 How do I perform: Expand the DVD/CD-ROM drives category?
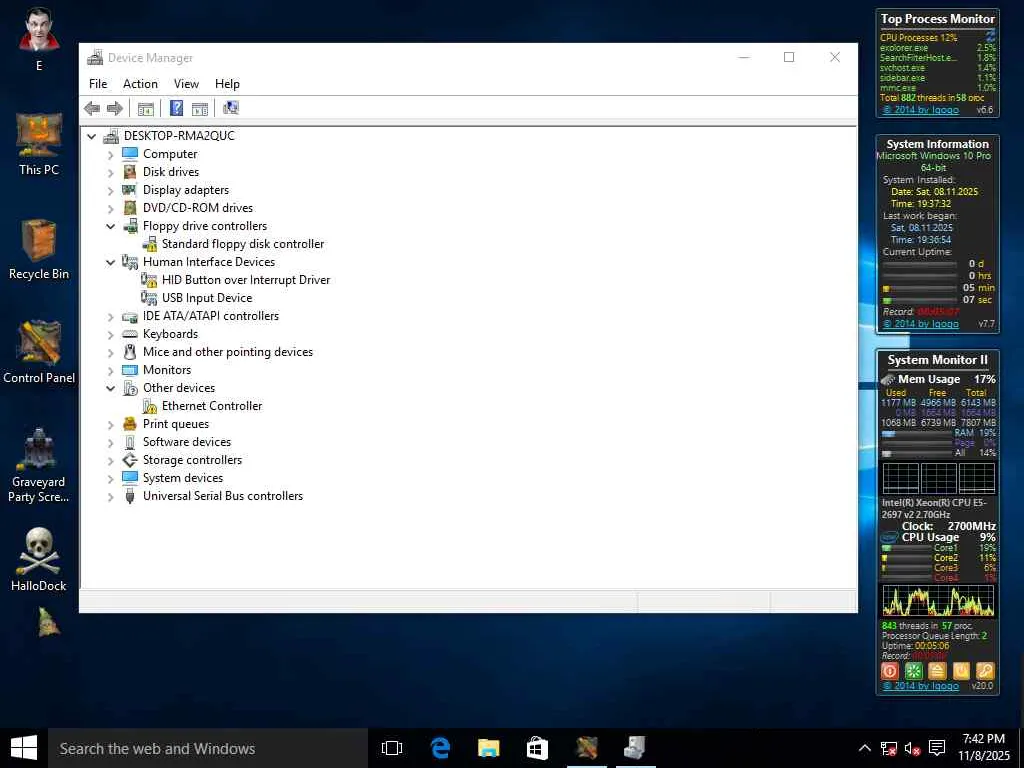110,208
